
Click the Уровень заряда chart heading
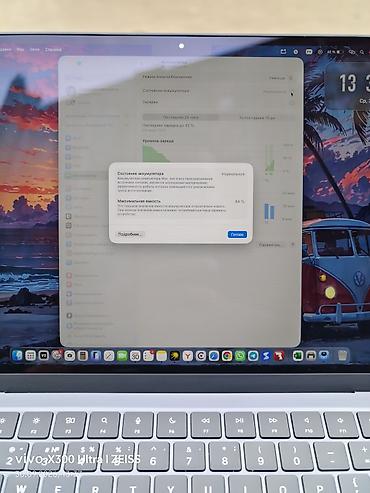click(x=158, y=141)
